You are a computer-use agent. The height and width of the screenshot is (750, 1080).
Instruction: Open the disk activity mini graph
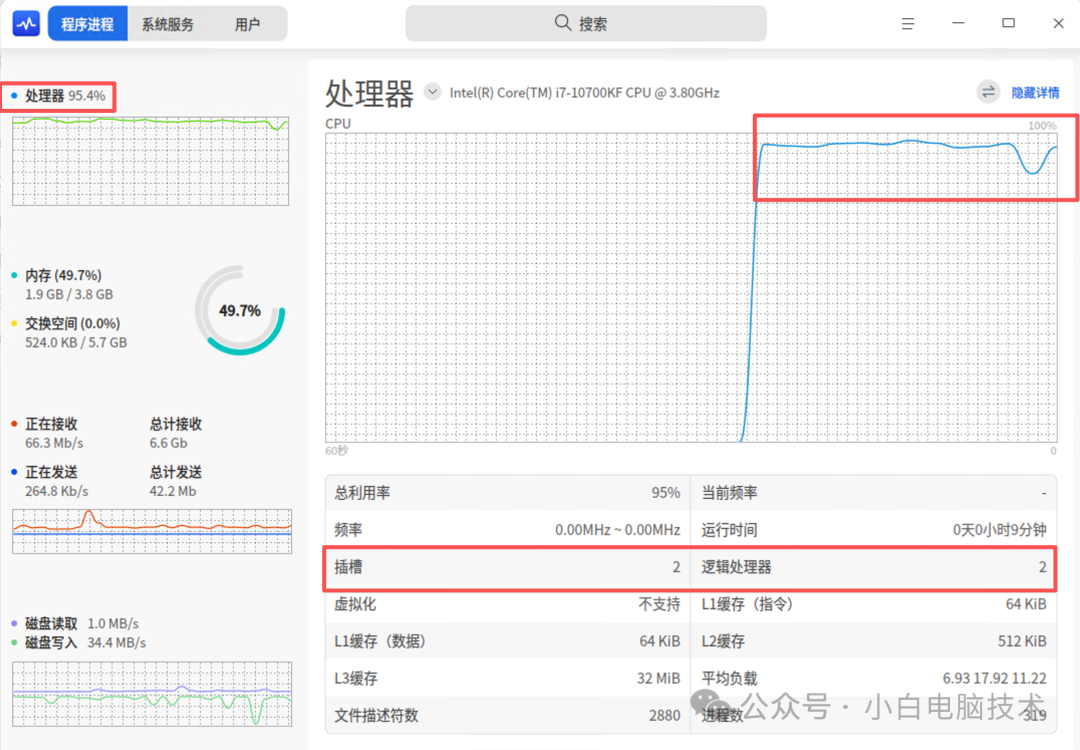[152, 694]
